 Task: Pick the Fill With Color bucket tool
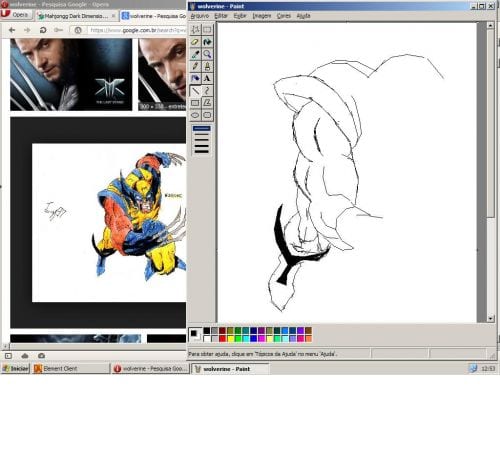pos(207,42)
